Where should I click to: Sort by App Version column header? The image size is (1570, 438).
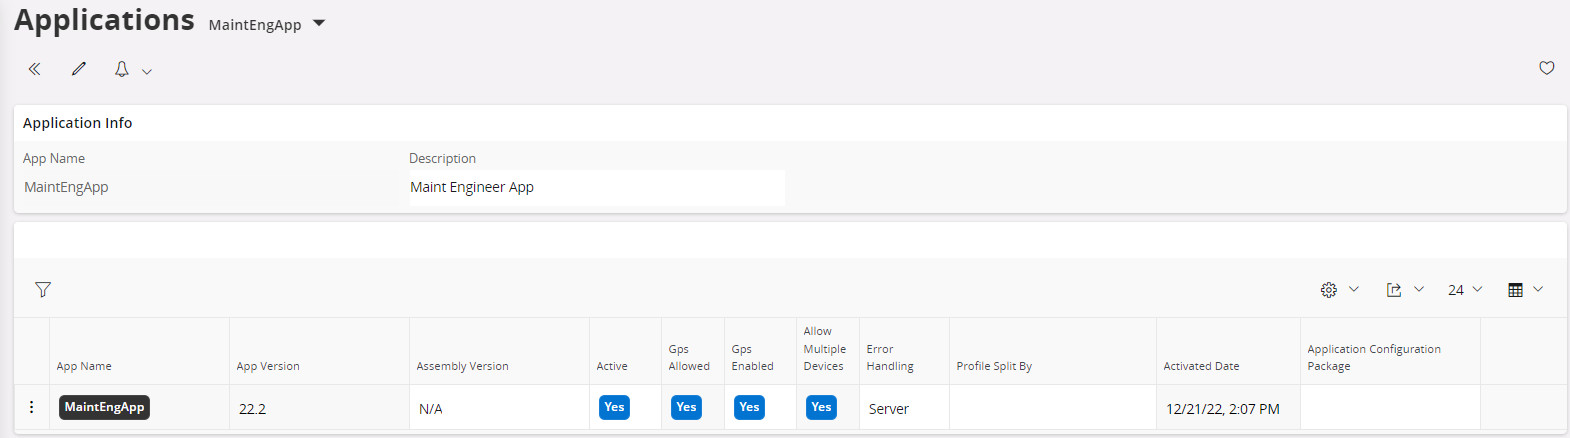(268, 366)
